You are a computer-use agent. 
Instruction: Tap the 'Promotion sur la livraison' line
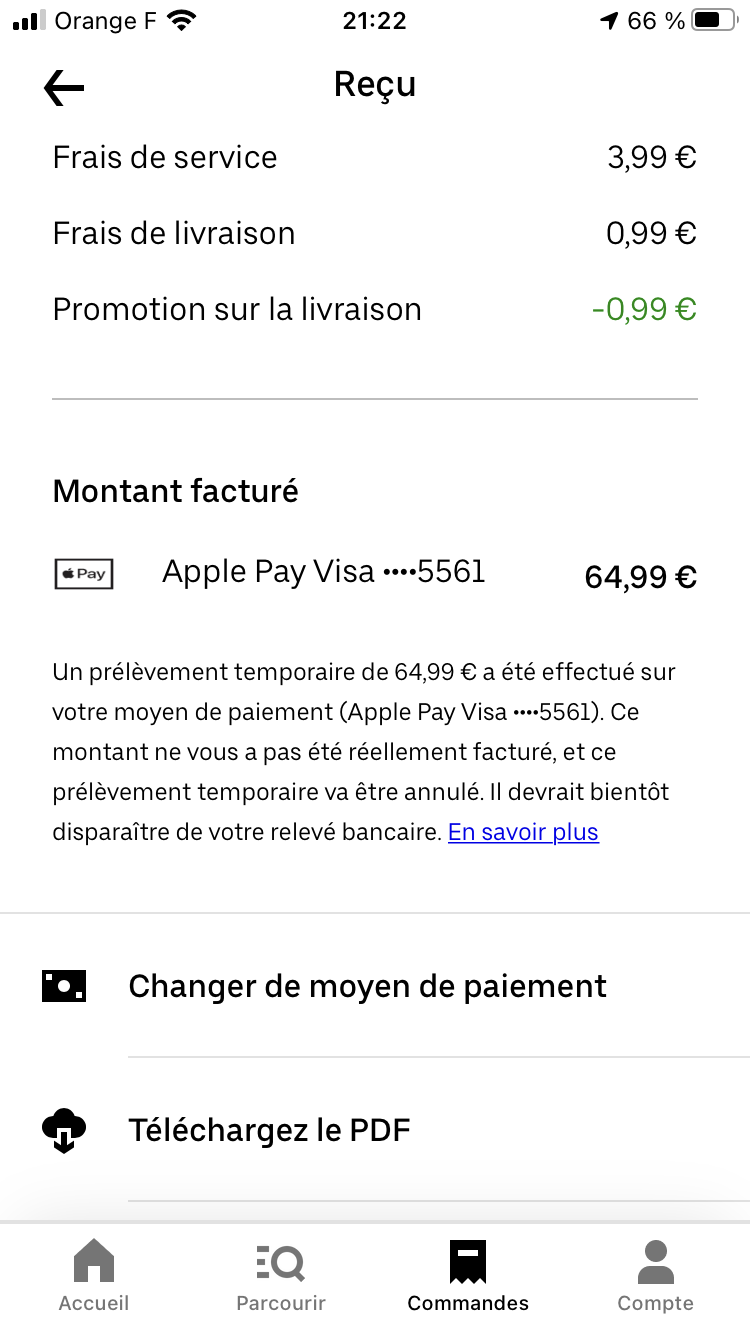pos(237,309)
